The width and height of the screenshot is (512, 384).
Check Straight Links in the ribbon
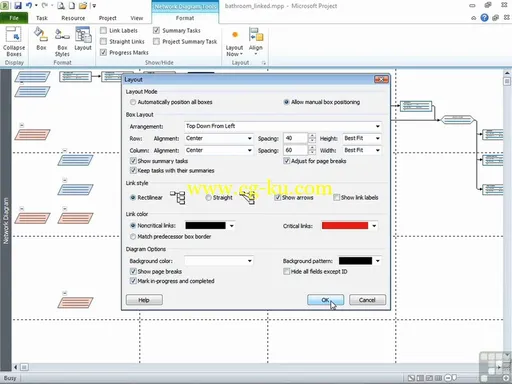click(104, 41)
